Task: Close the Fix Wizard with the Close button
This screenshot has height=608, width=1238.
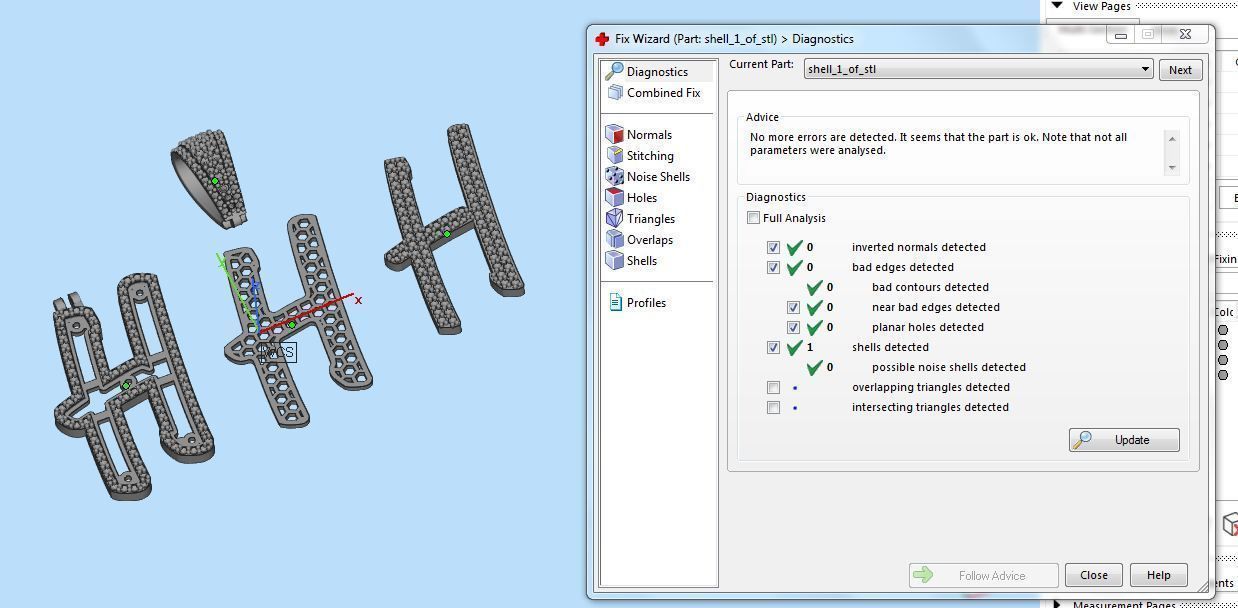Action: coord(1093,575)
